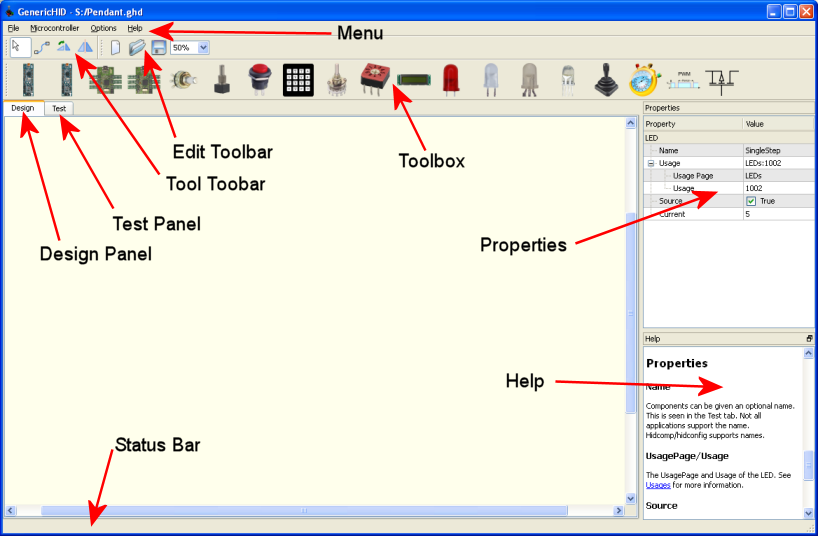Pick the wire connection tool
This screenshot has height=536, width=818.
40,47
